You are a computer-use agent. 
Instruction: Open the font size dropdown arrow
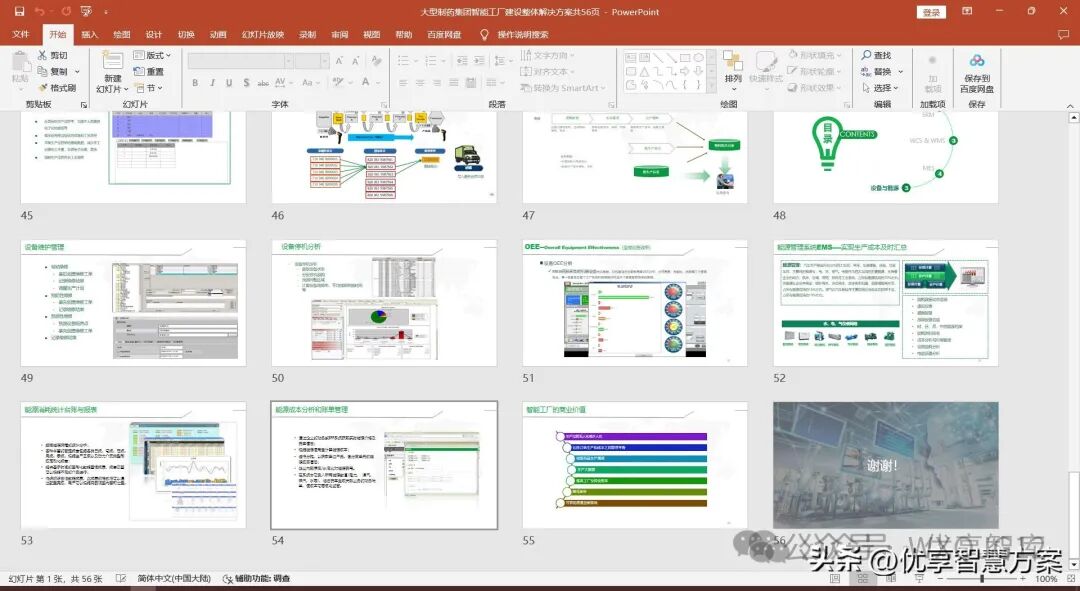pos(324,61)
